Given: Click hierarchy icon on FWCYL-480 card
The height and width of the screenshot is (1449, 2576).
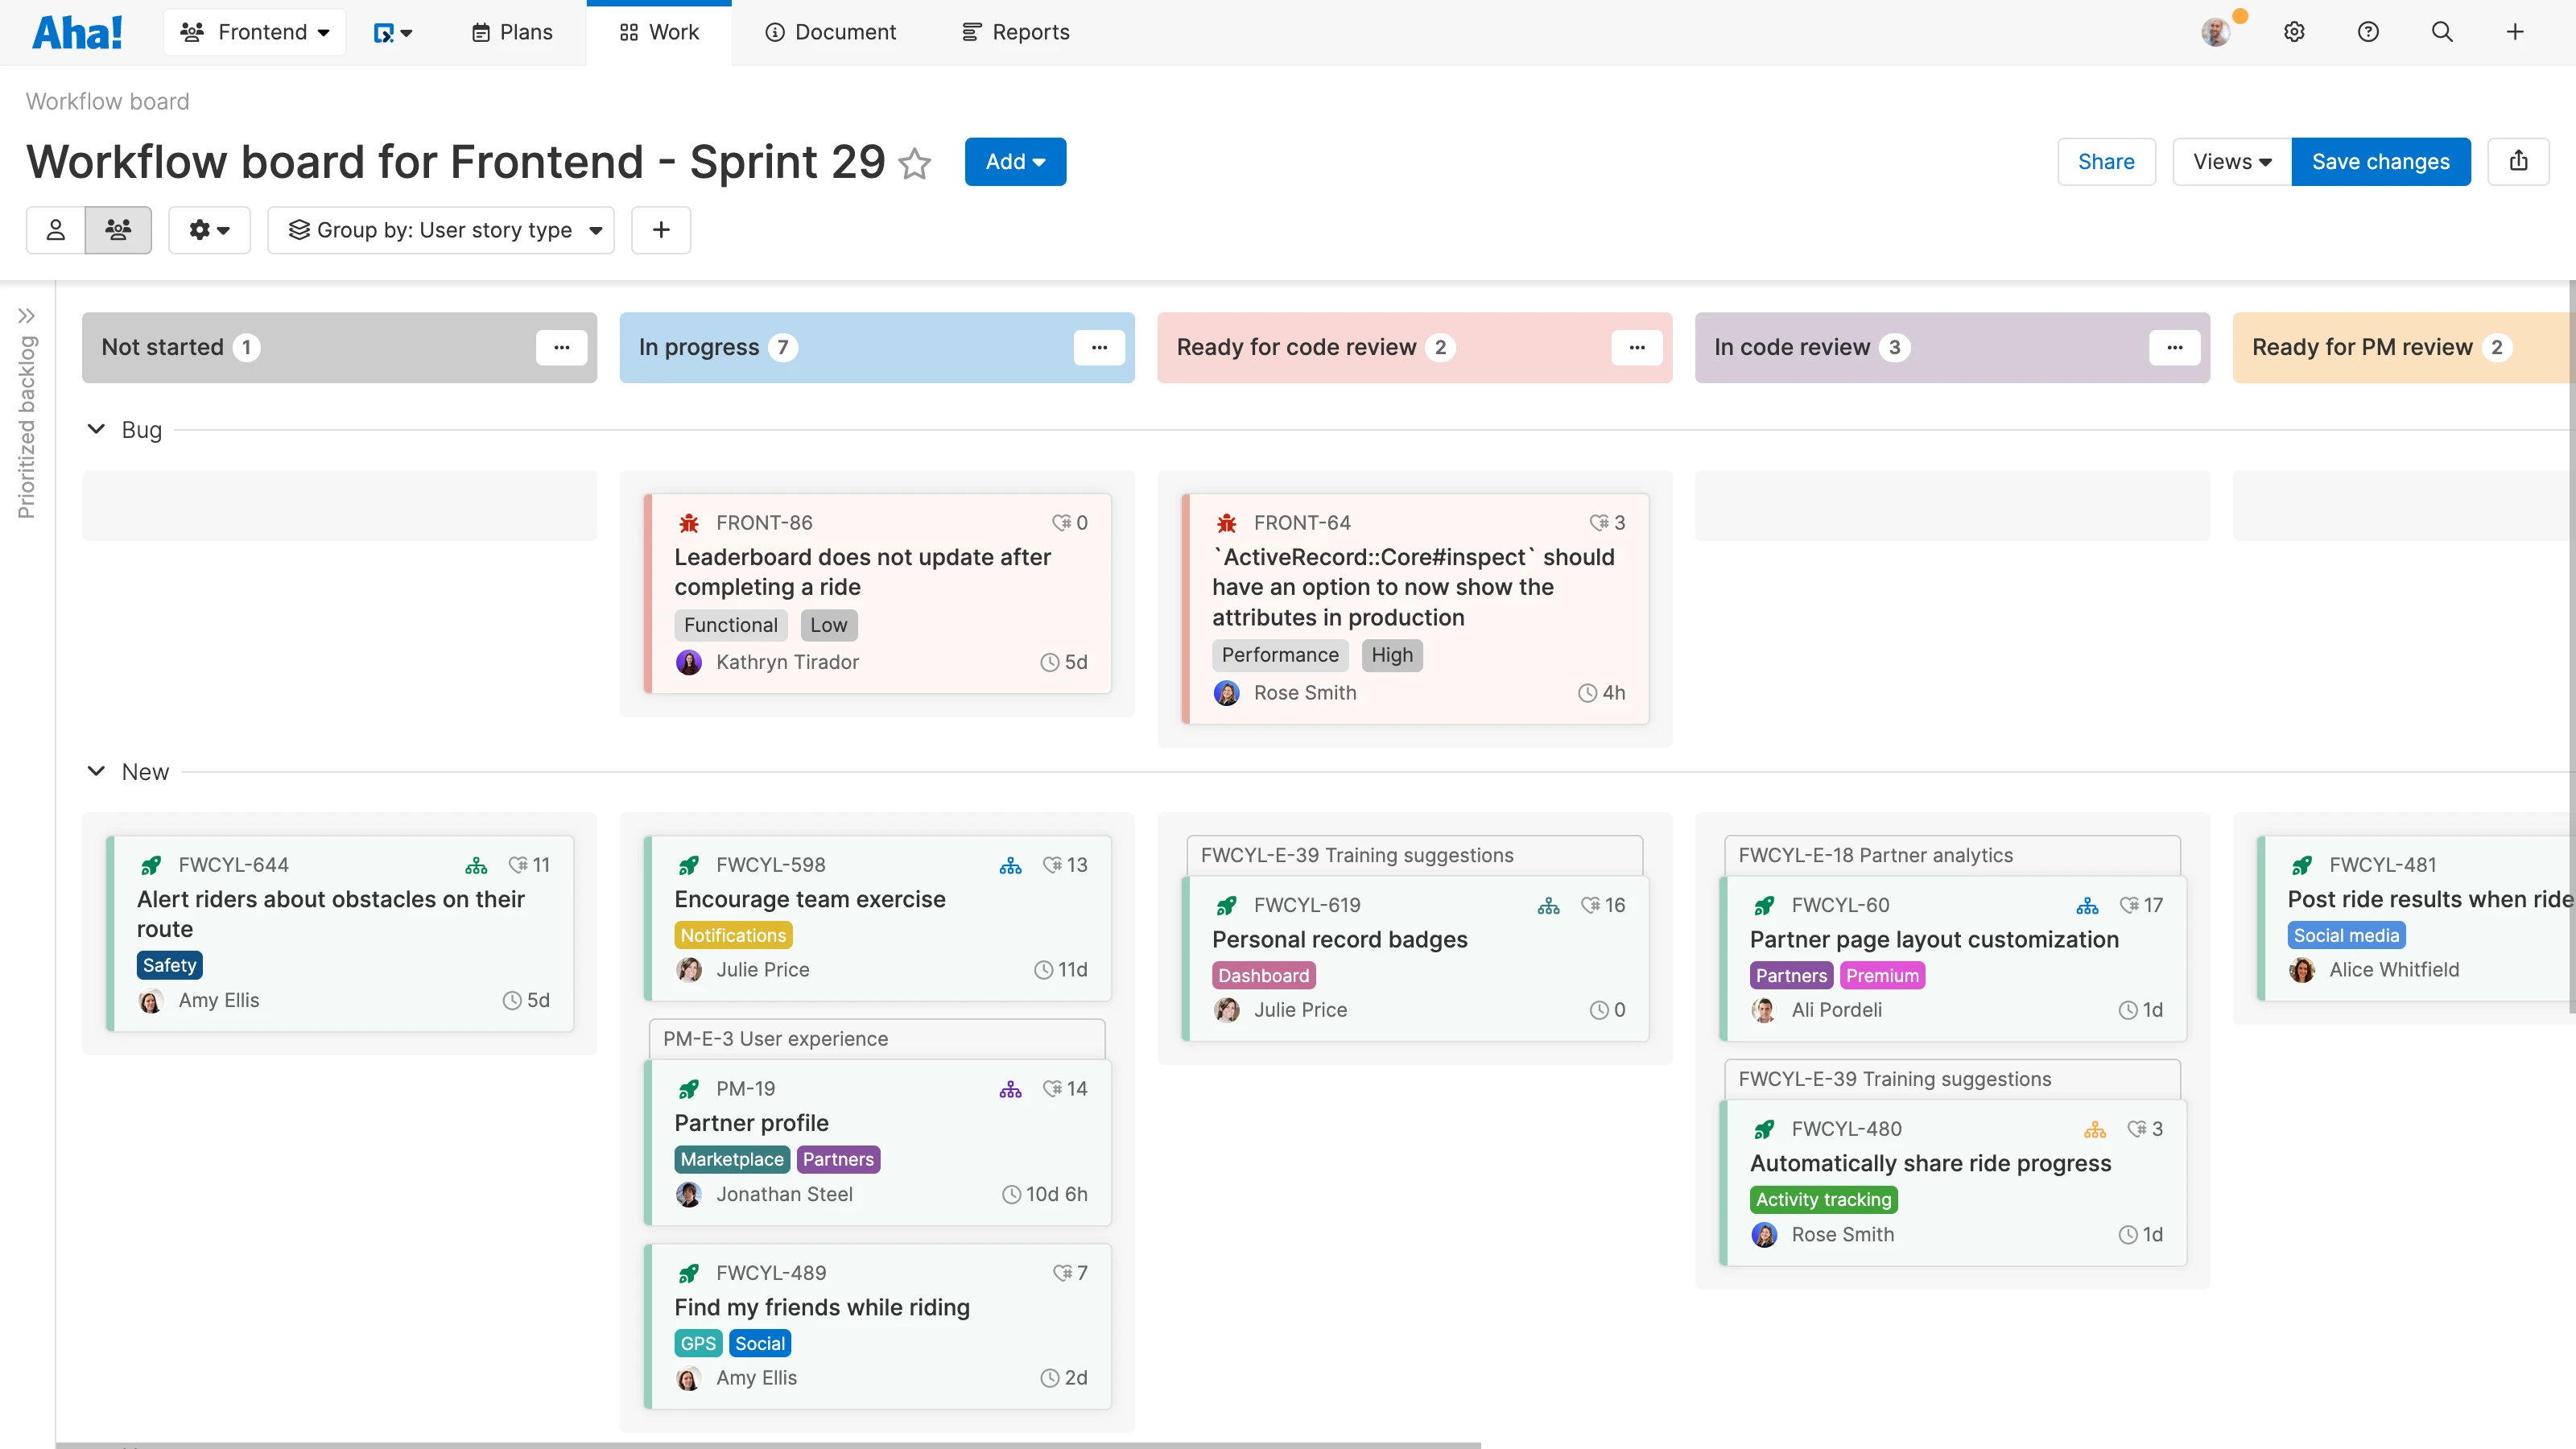Looking at the screenshot, I should point(2094,1129).
